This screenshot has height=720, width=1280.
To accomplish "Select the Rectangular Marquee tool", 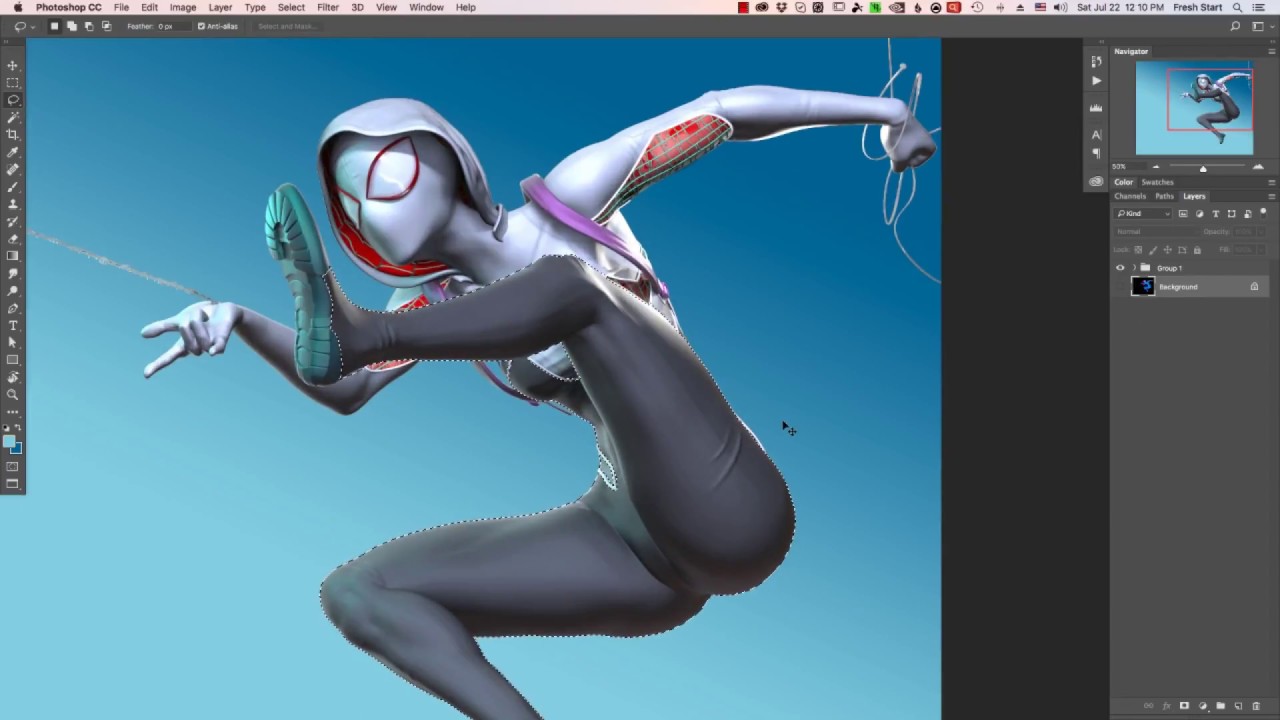I will 13,83.
